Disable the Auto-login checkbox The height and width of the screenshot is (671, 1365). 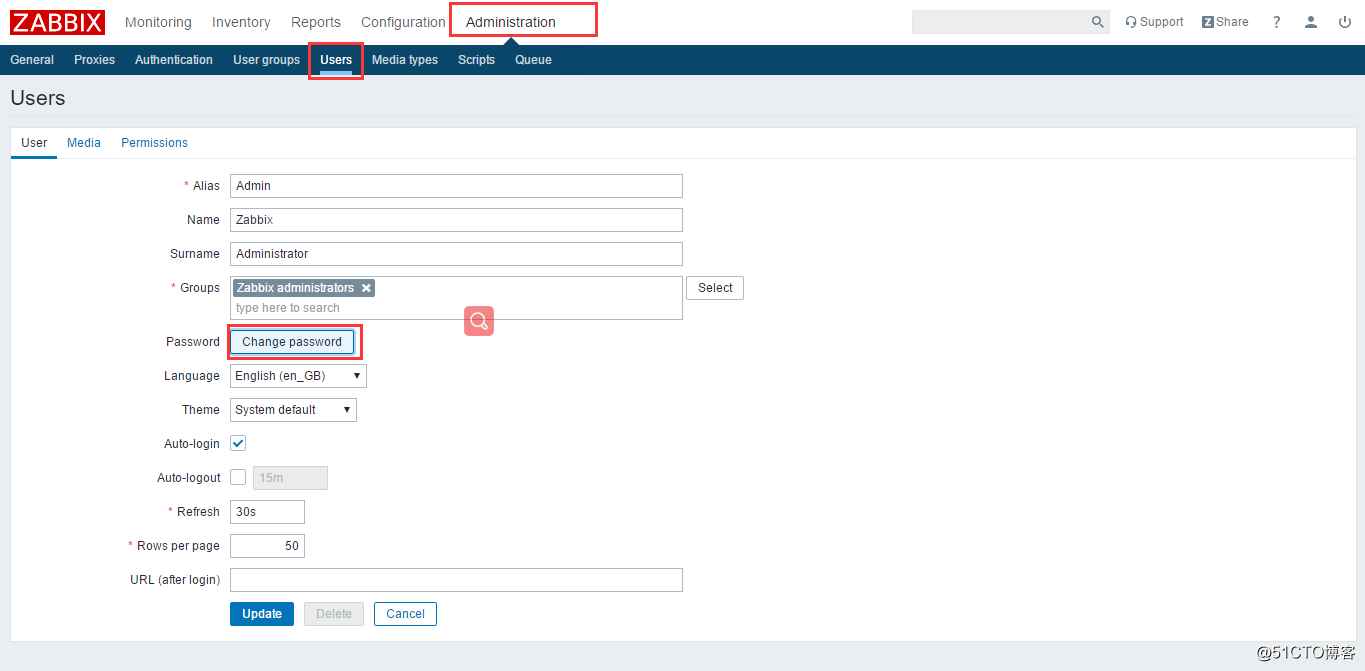point(237,443)
